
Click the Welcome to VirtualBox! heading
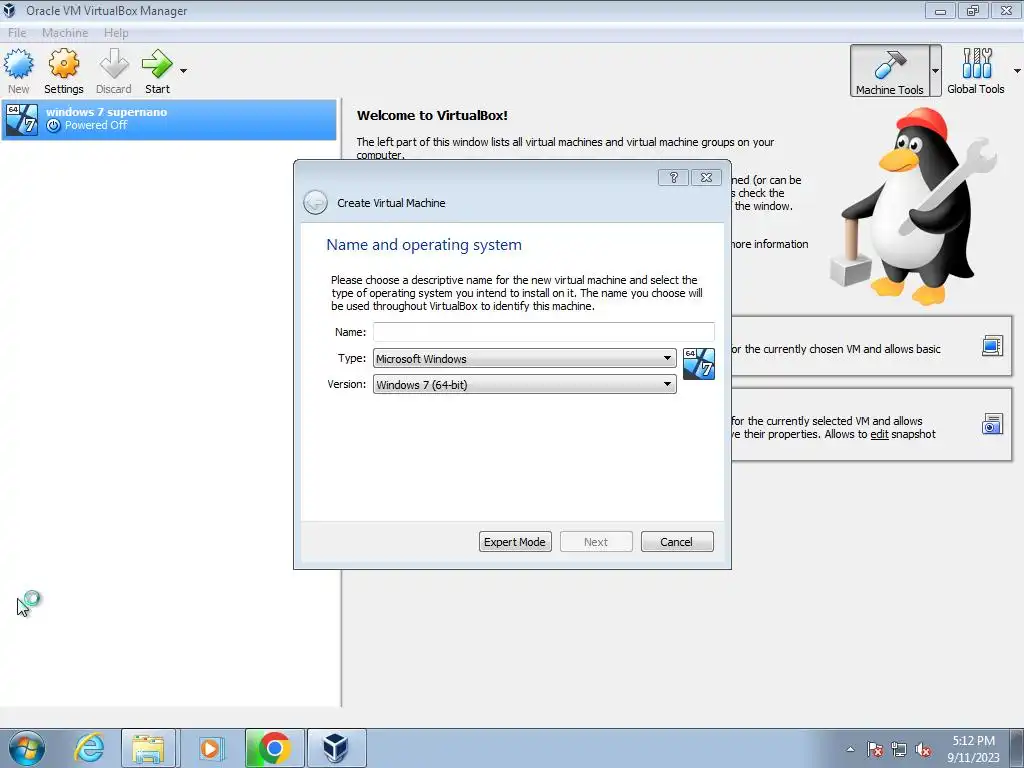432,116
